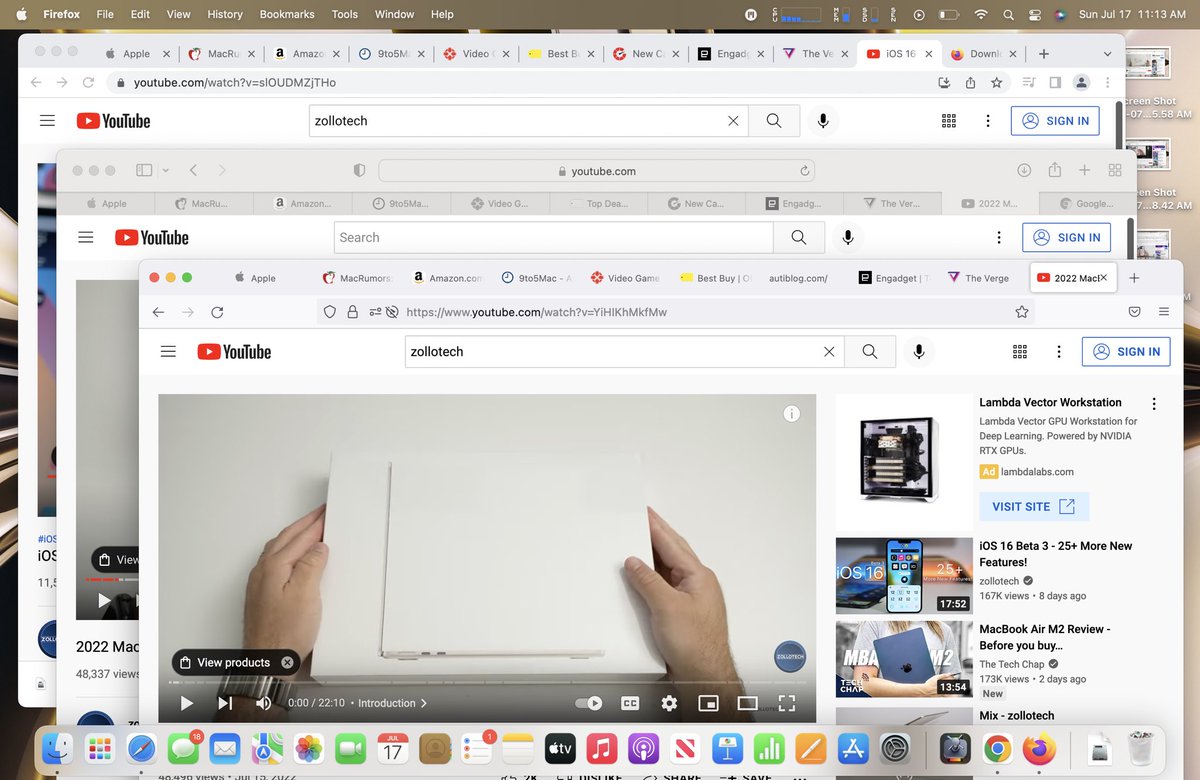Viewport: 1200px width, 780px height.
Task: Open Firefox Pocket save icon
Action: 1135,312
